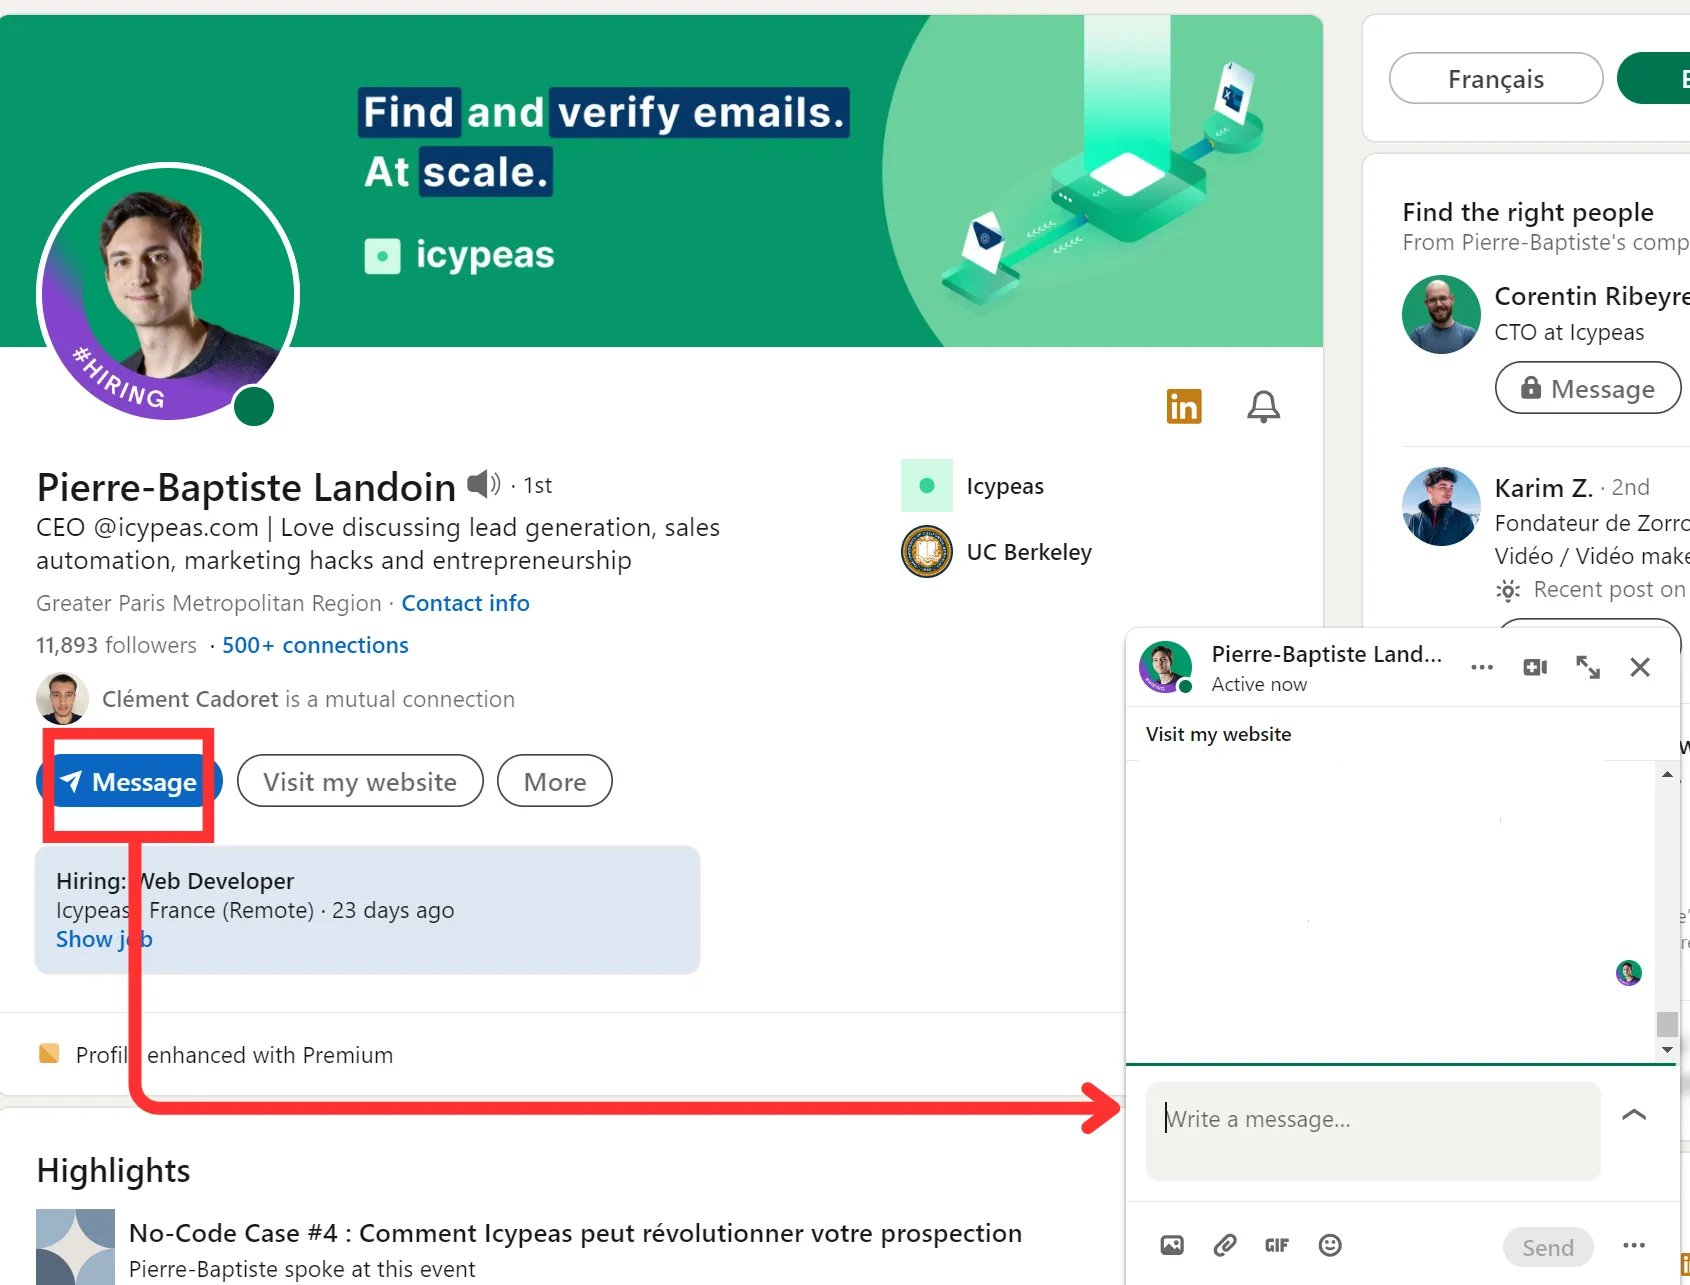Click the Français language button
Screen dimensions: 1690x1285
point(1496,78)
